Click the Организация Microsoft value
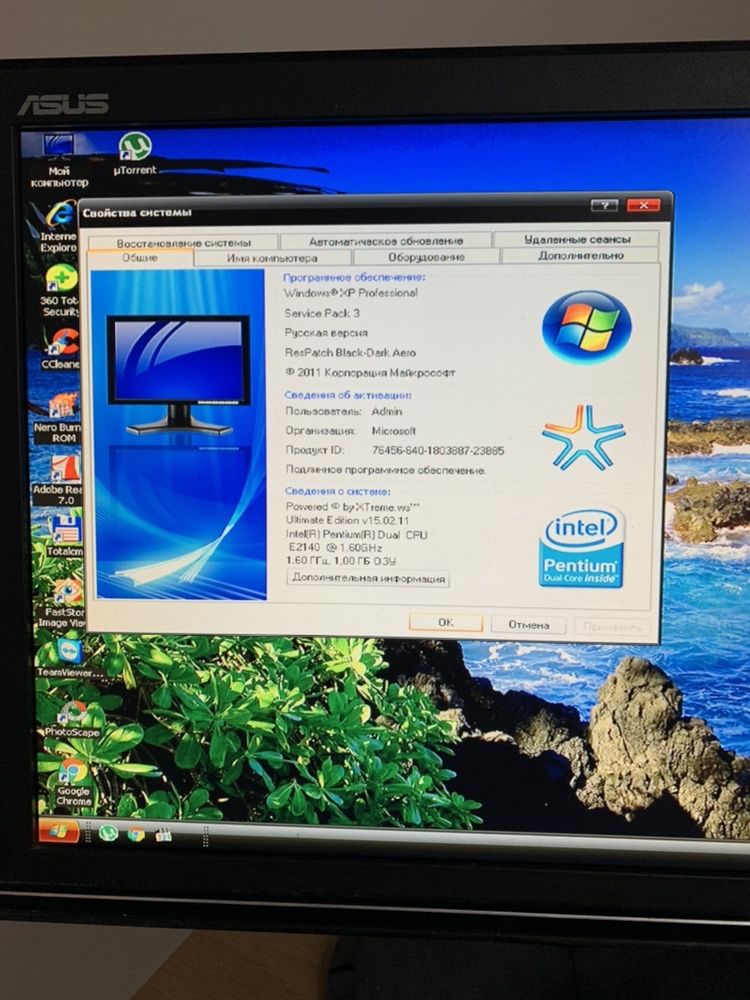The height and width of the screenshot is (1000, 750). tap(393, 431)
